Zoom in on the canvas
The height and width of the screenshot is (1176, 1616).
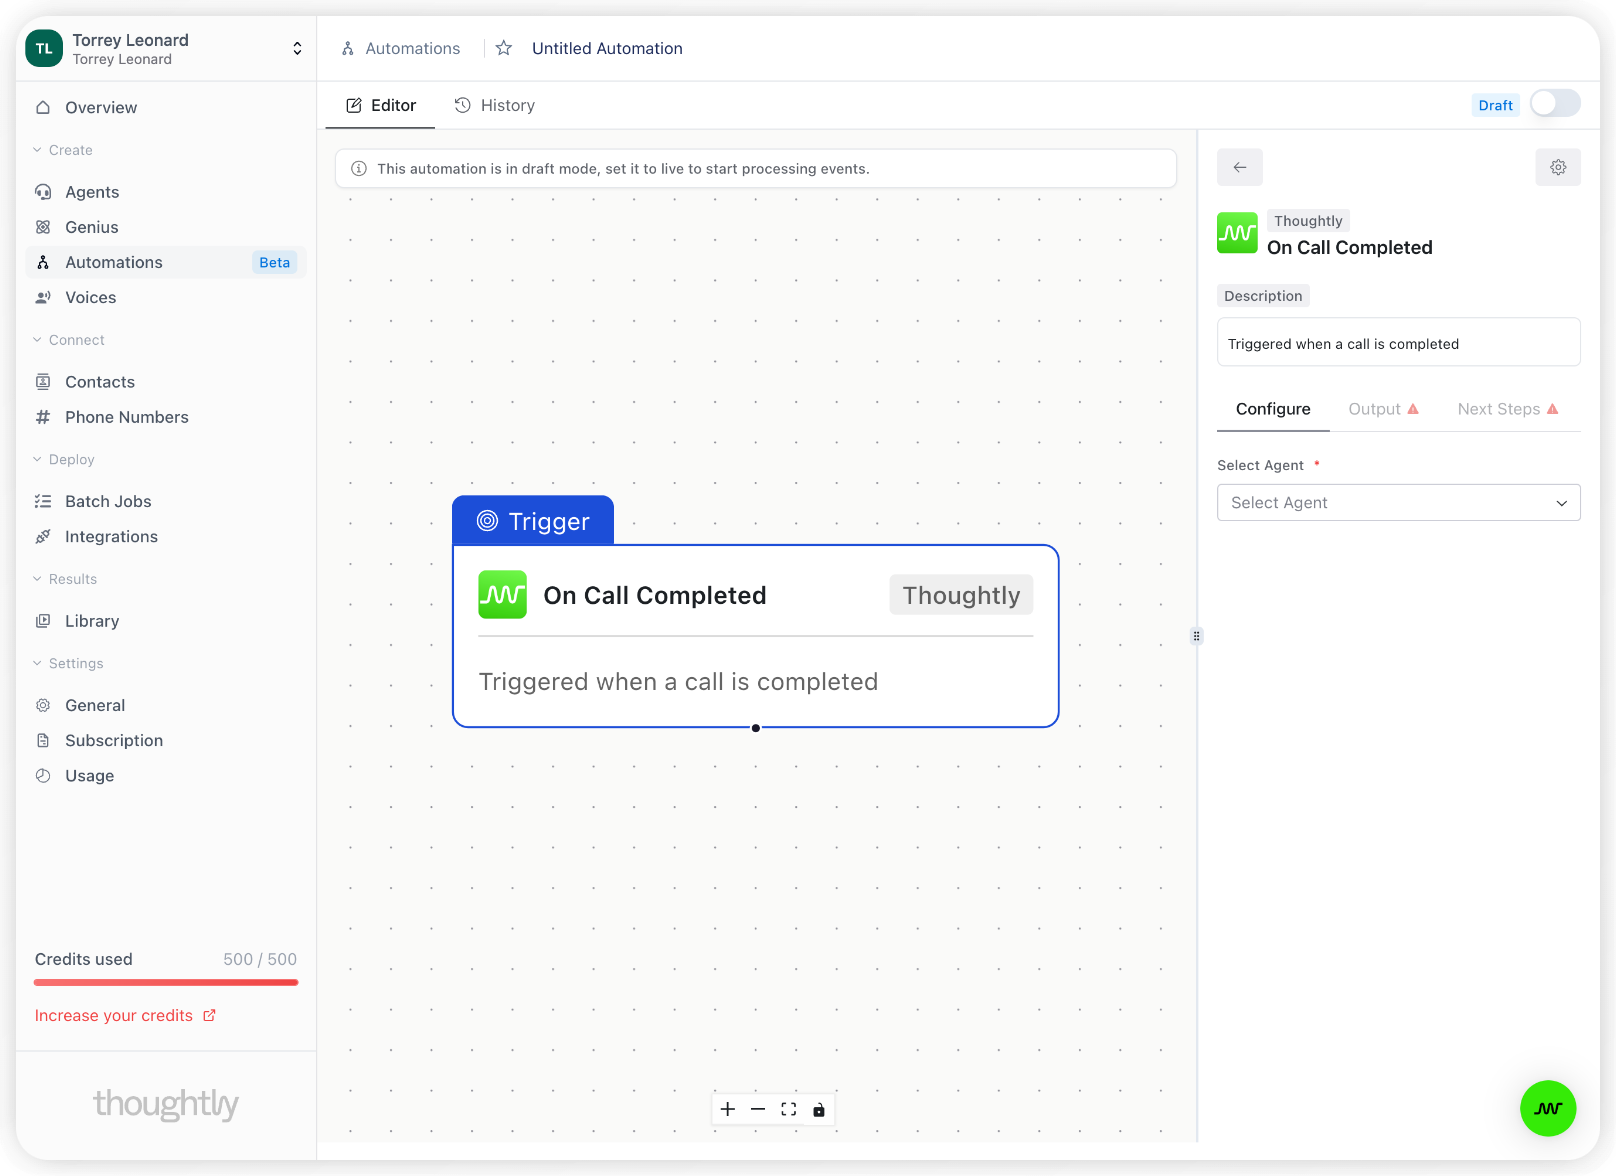(728, 1109)
